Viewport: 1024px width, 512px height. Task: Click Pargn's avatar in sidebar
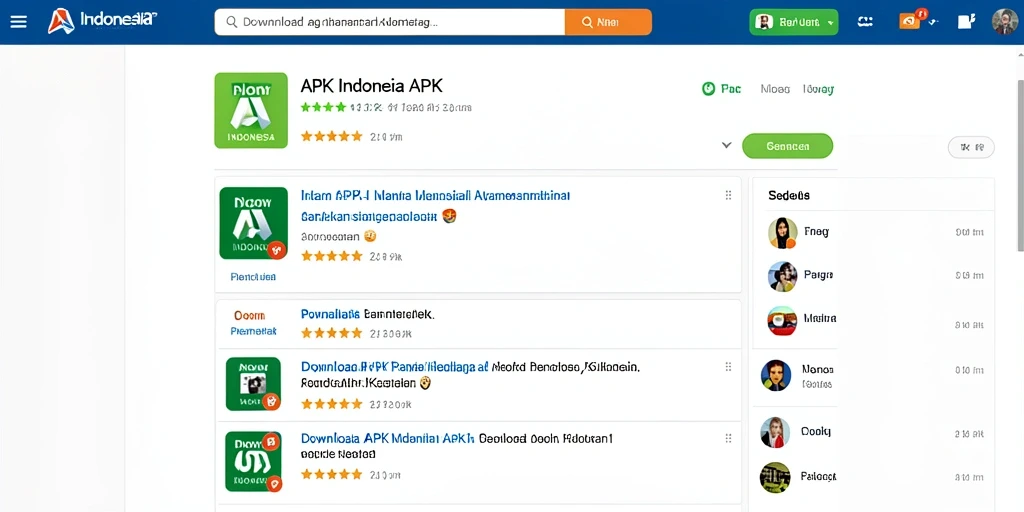(782, 276)
